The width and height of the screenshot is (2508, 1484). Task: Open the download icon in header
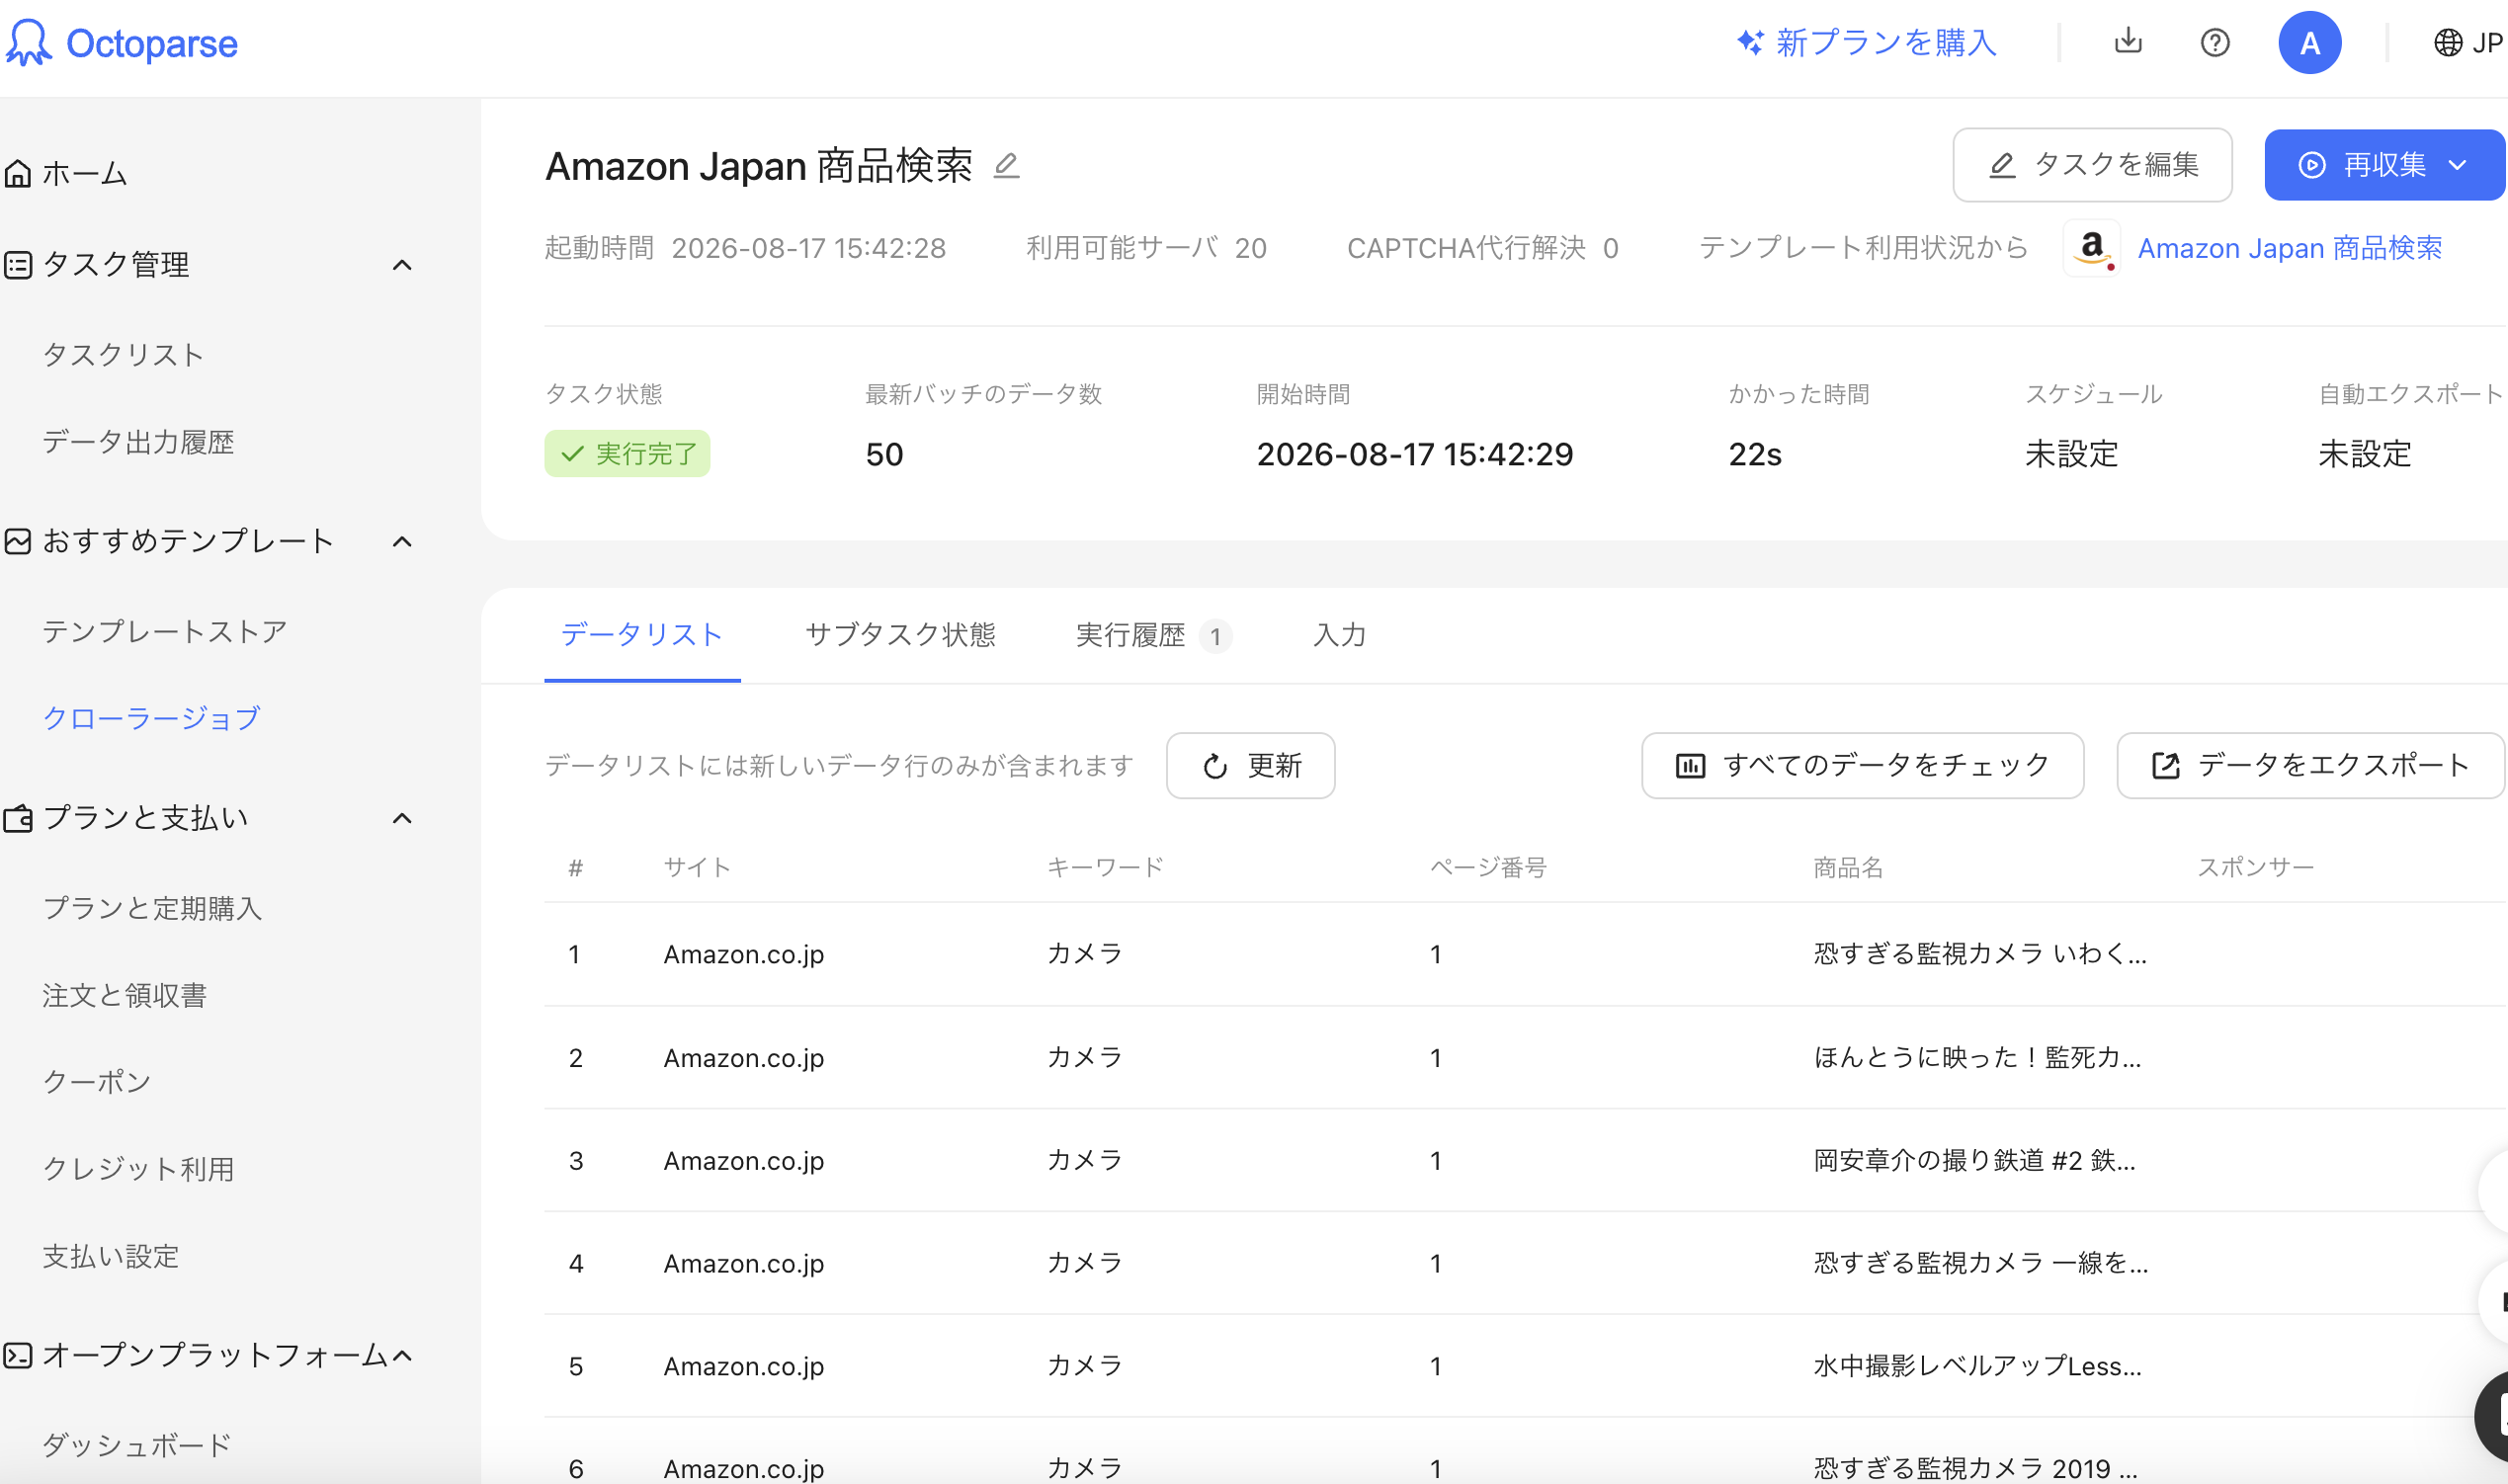[2128, 42]
